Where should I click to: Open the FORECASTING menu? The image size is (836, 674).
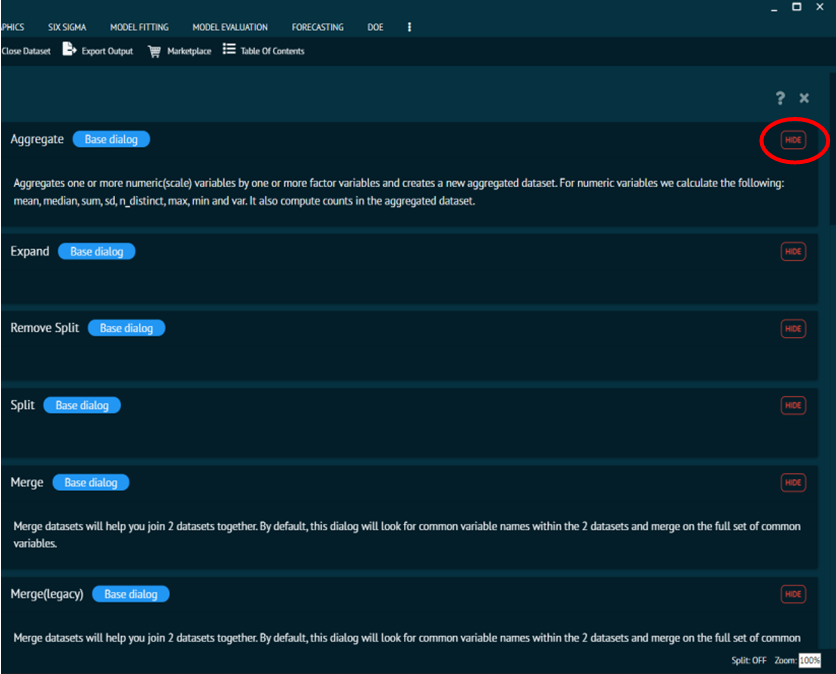pyautogui.click(x=317, y=27)
